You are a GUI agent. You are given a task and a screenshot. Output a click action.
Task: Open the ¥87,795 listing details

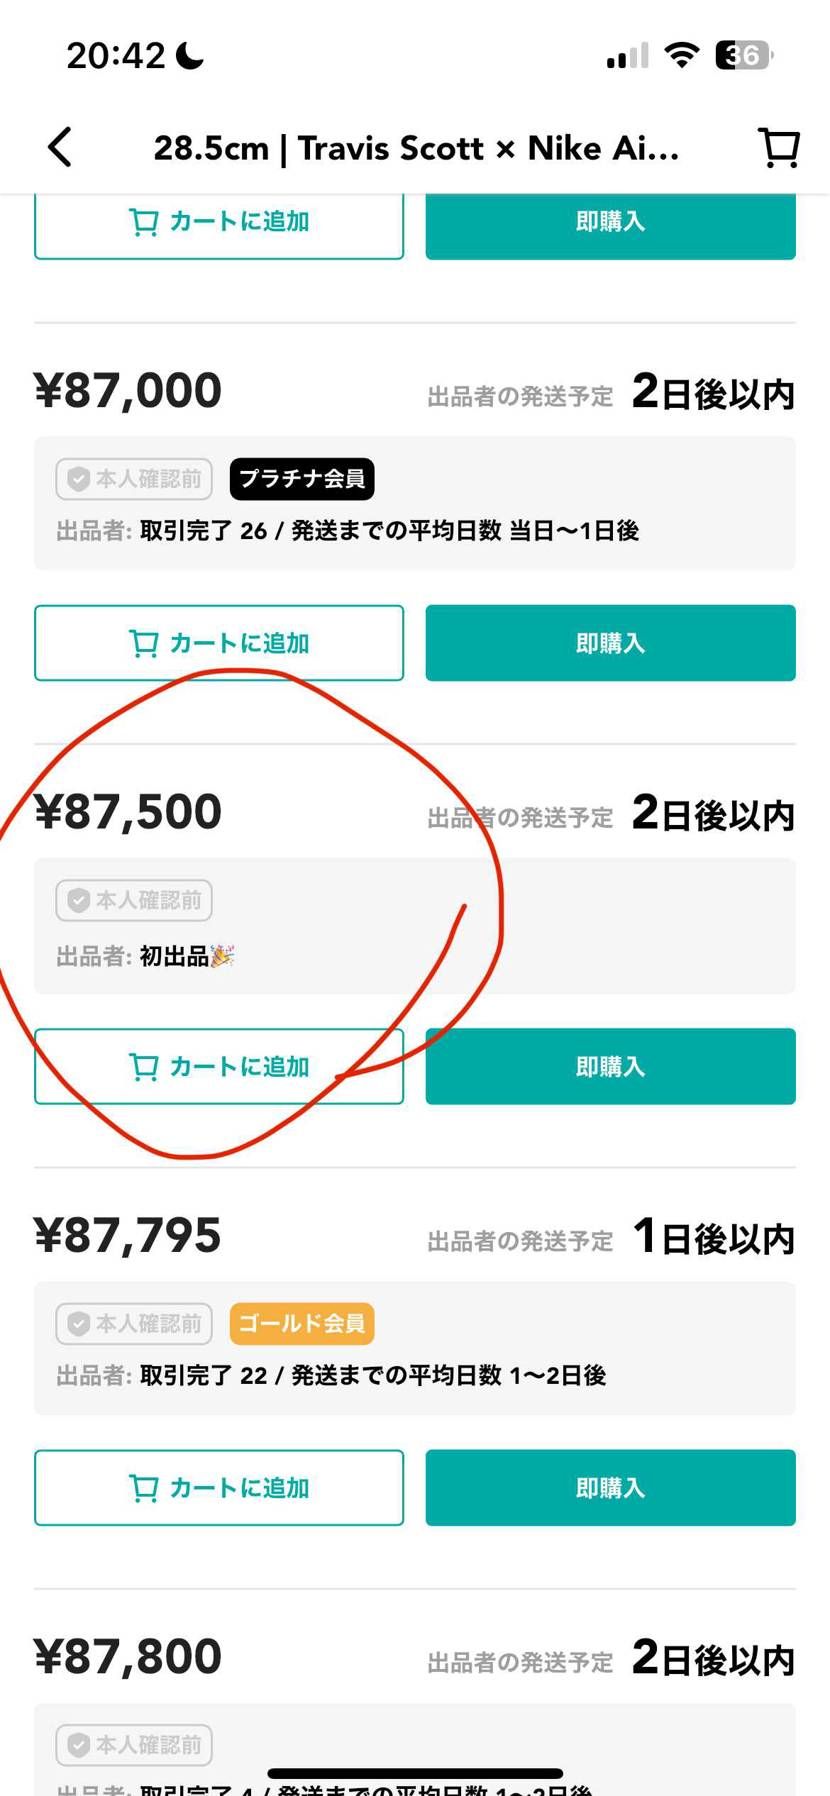click(x=126, y=1235)
